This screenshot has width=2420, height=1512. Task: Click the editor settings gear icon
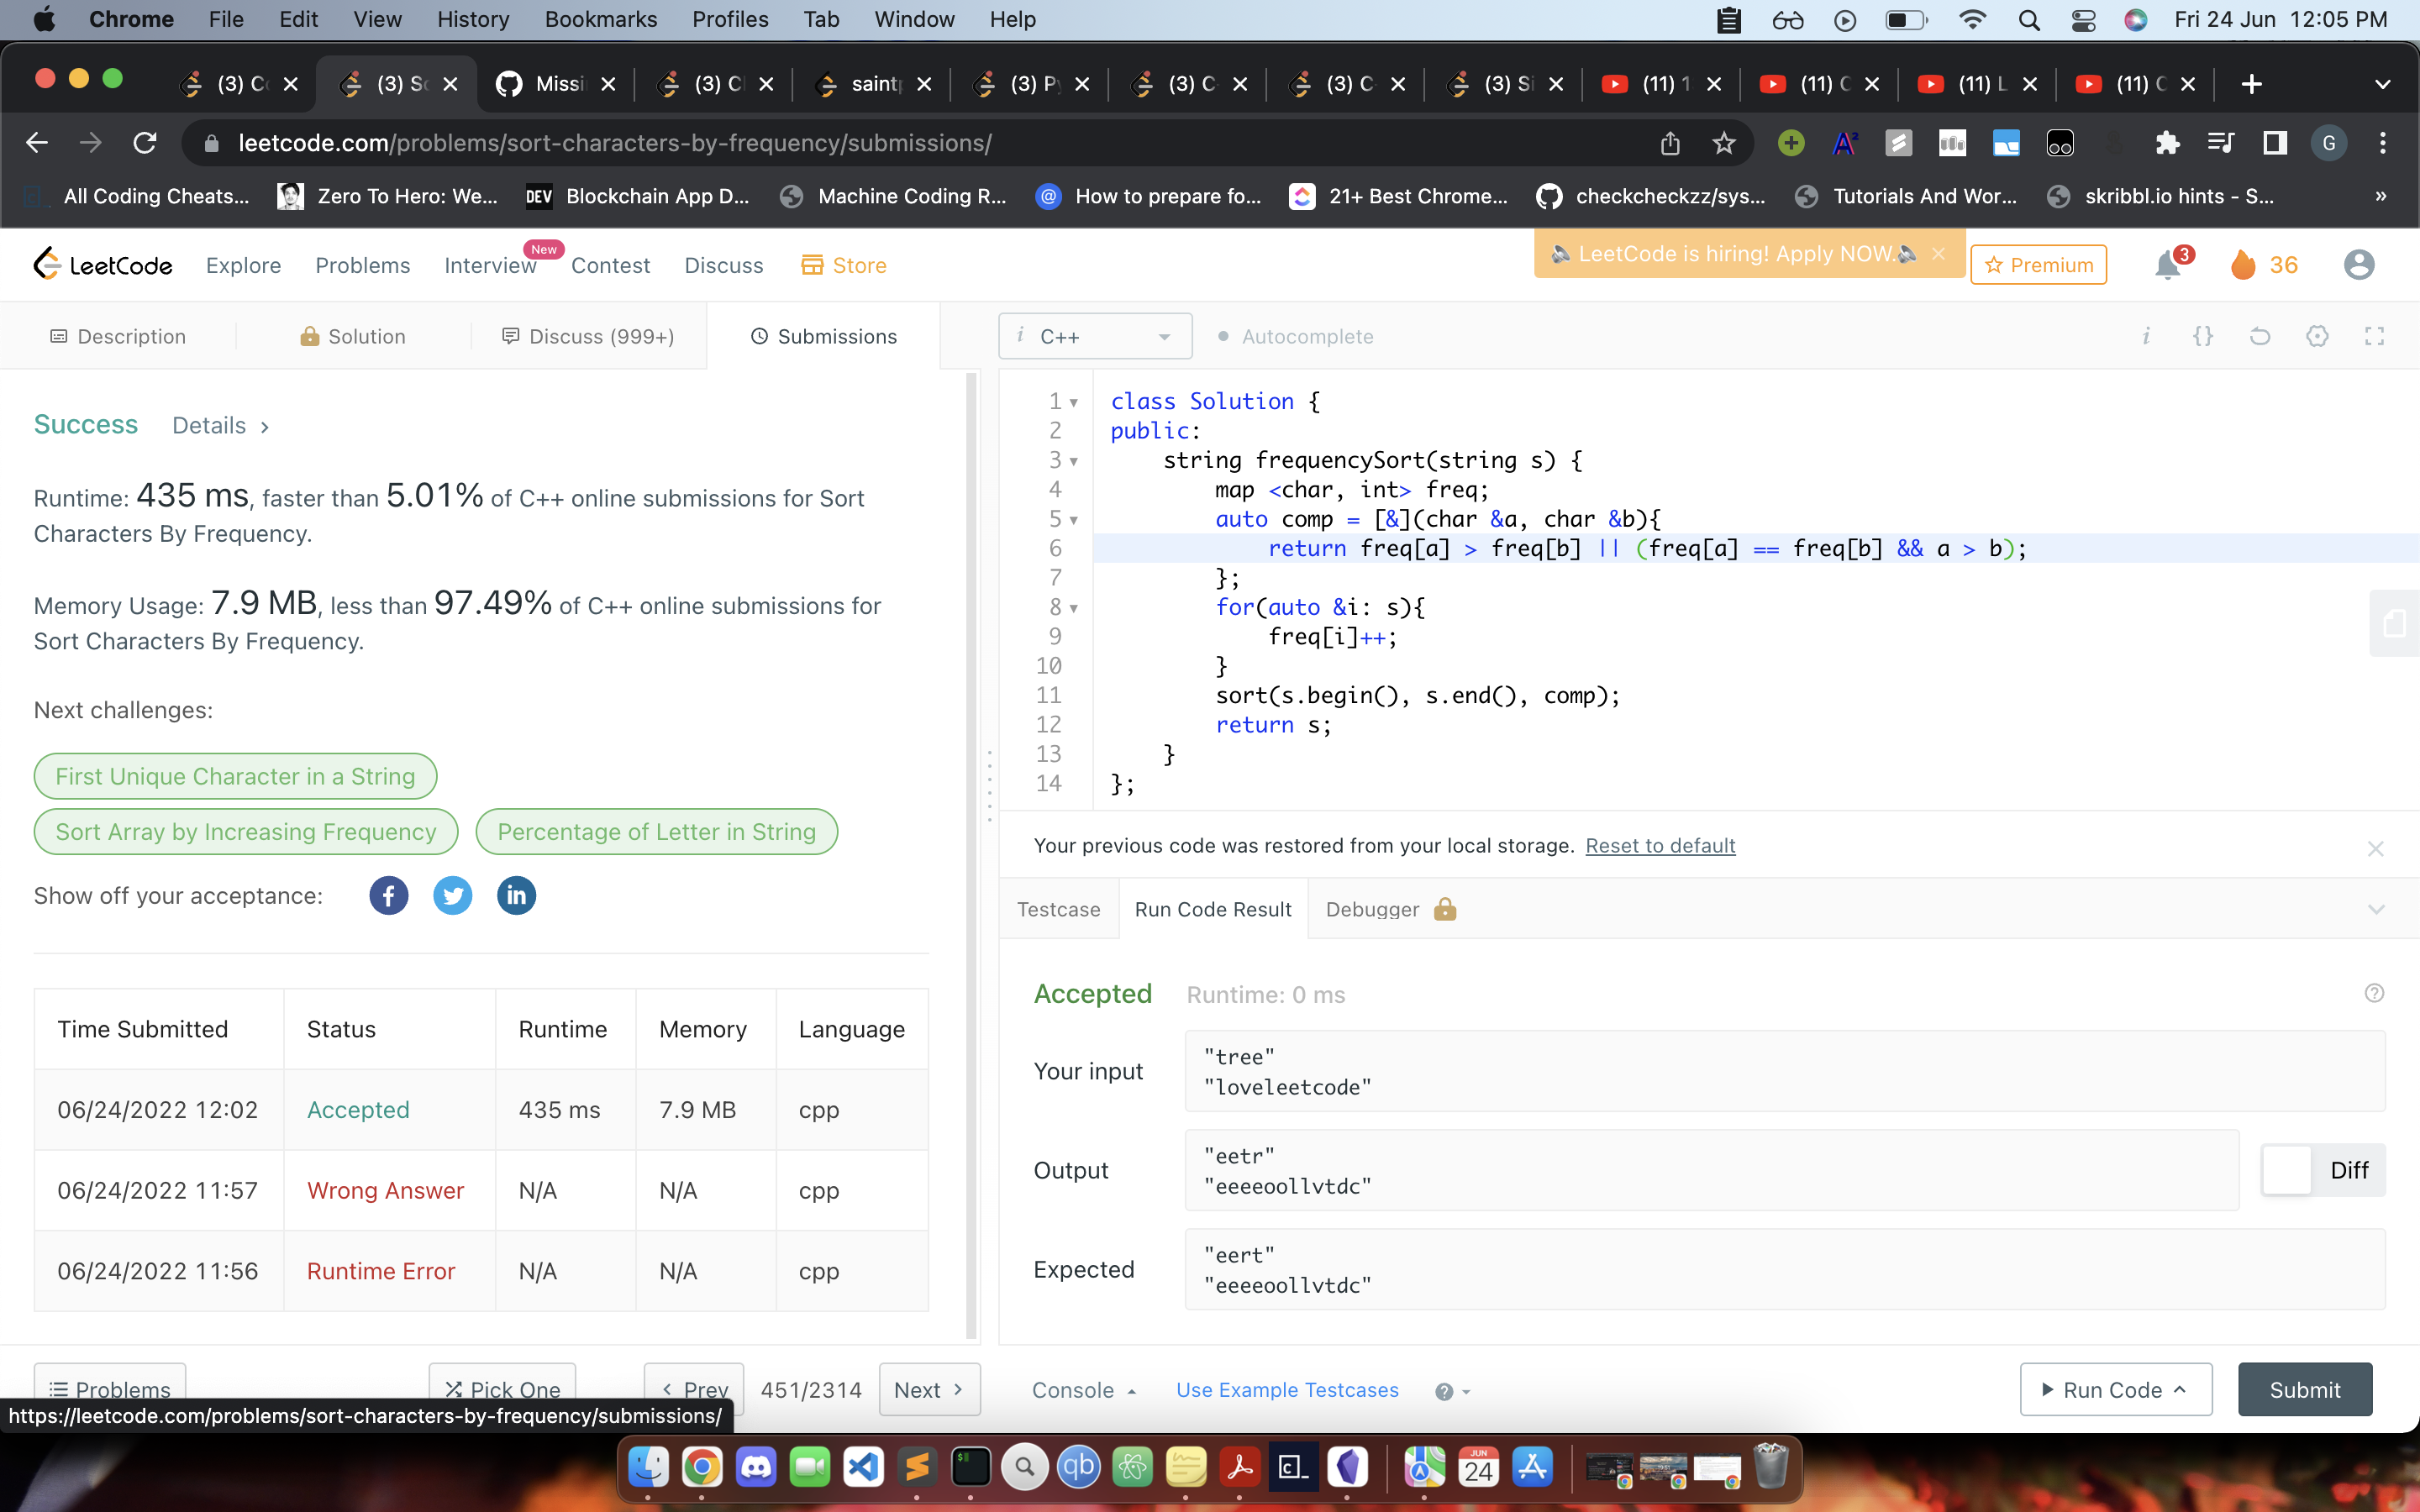click(2317, 336)
